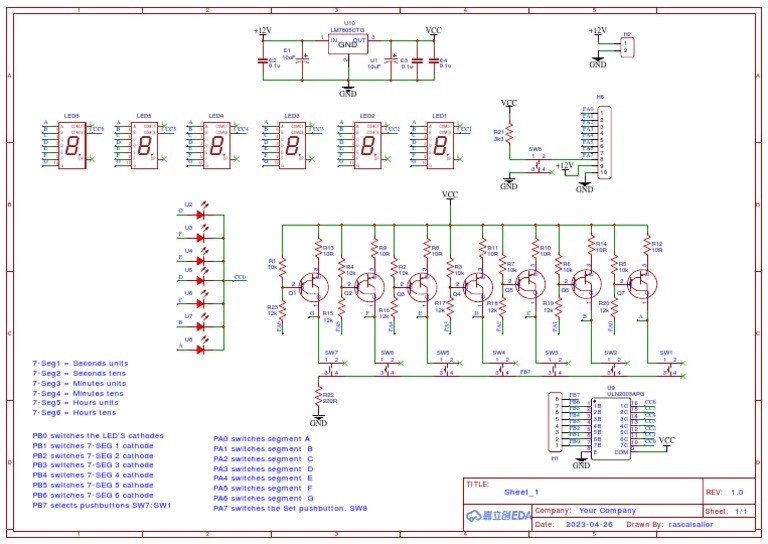Select the date '2023-04-26'
This screenshot has height=544, width=768.
[589, 524]
